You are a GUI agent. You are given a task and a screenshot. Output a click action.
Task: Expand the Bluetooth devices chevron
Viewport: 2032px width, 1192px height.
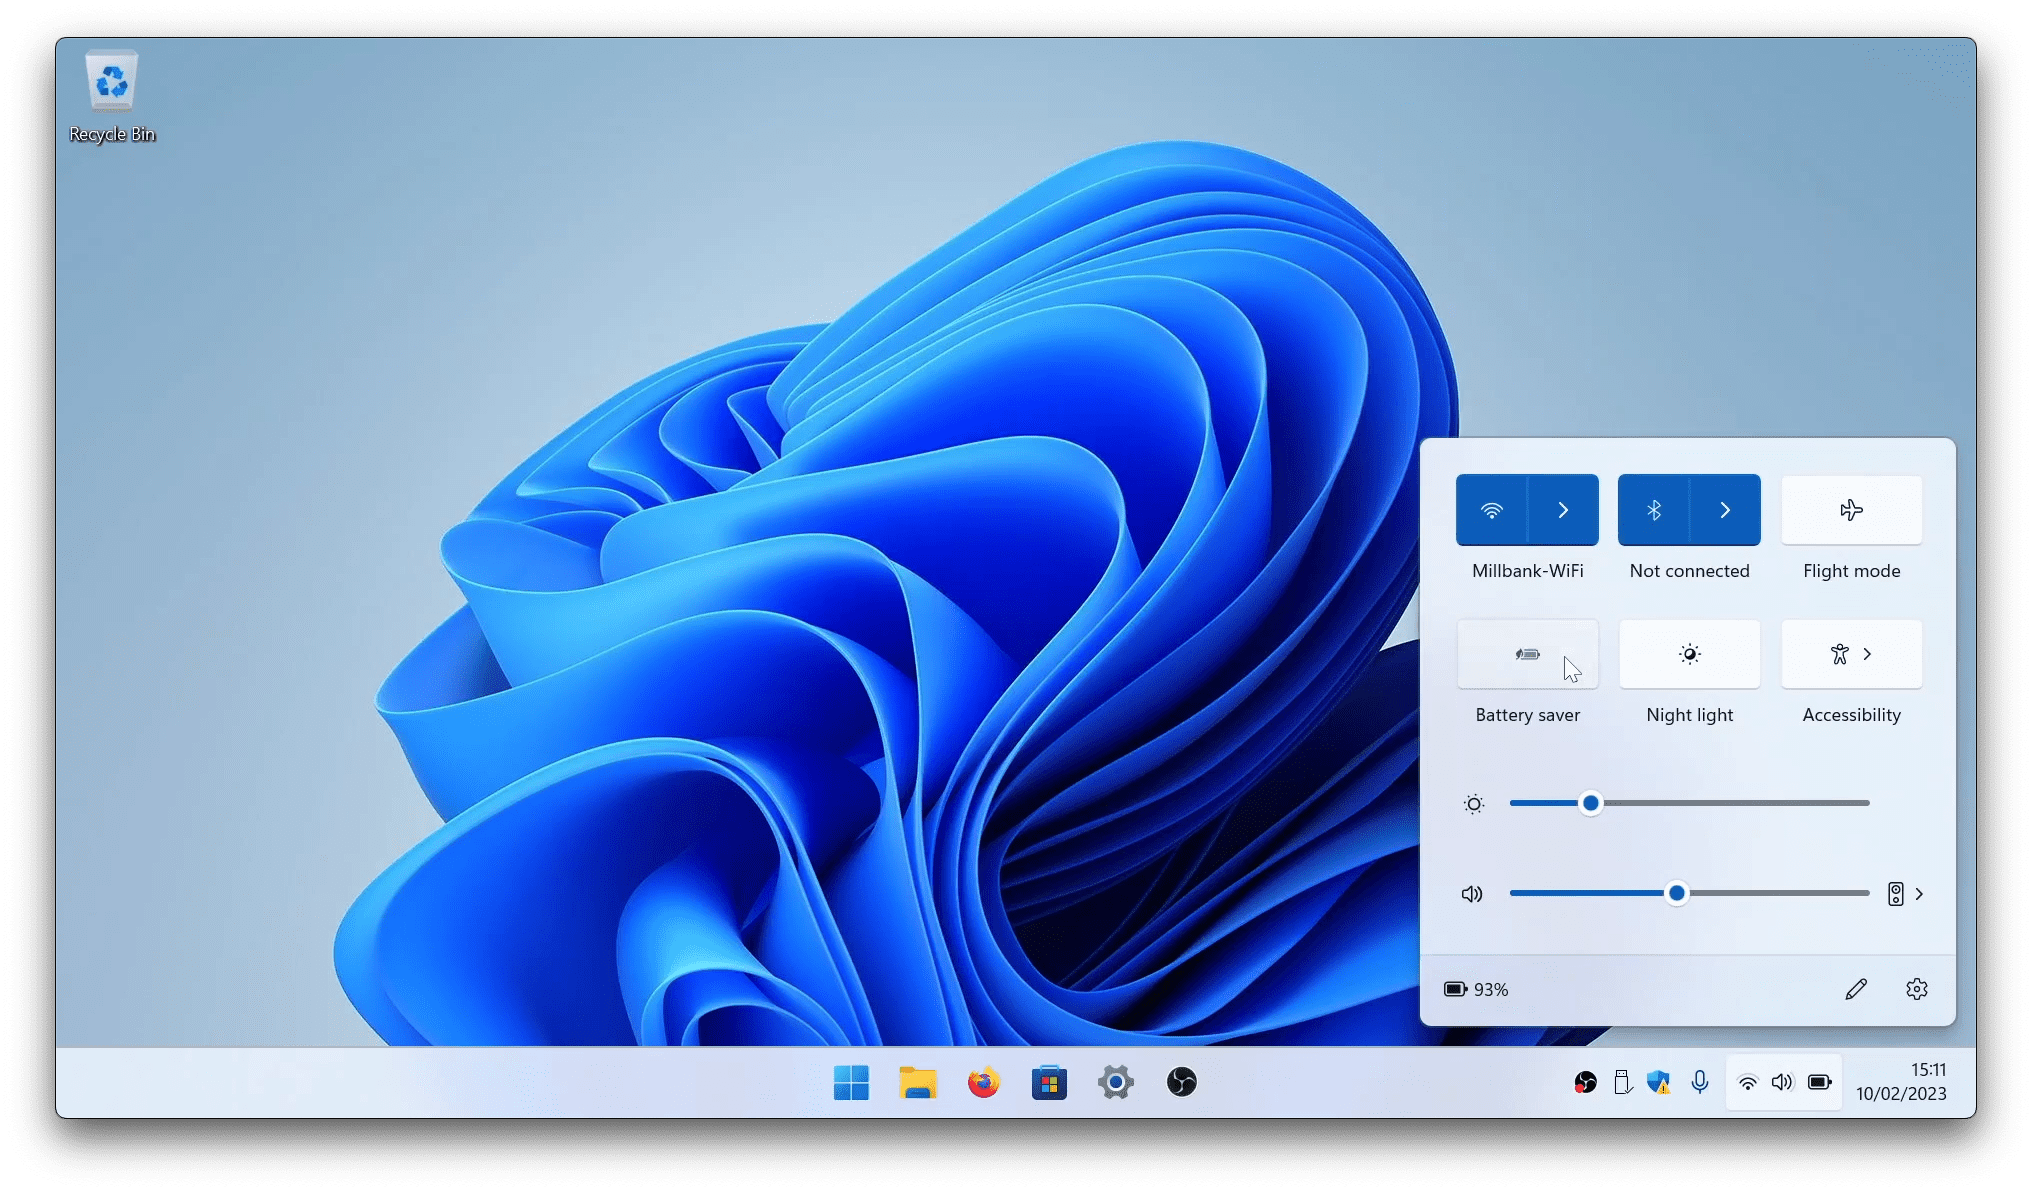1725,510
